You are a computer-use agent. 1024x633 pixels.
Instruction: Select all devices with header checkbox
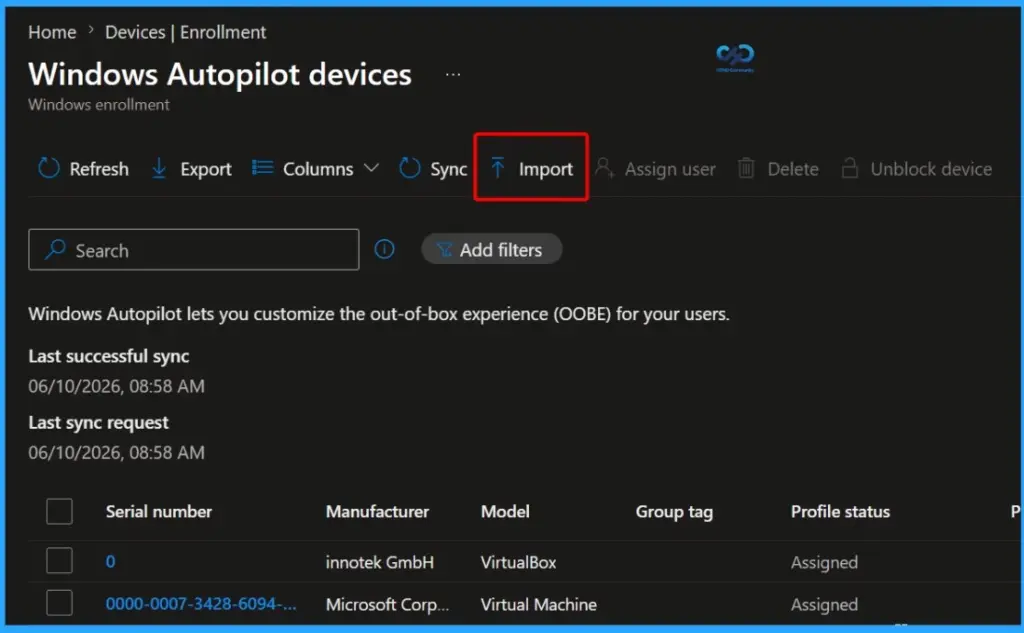pyautogui.click(x=59, y=511)
